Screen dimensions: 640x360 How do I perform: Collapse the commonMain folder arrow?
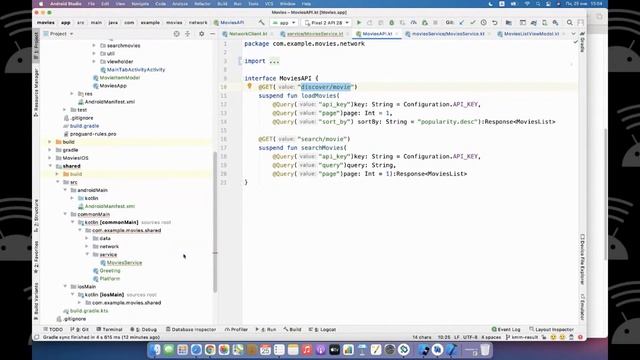click(65, 214)
